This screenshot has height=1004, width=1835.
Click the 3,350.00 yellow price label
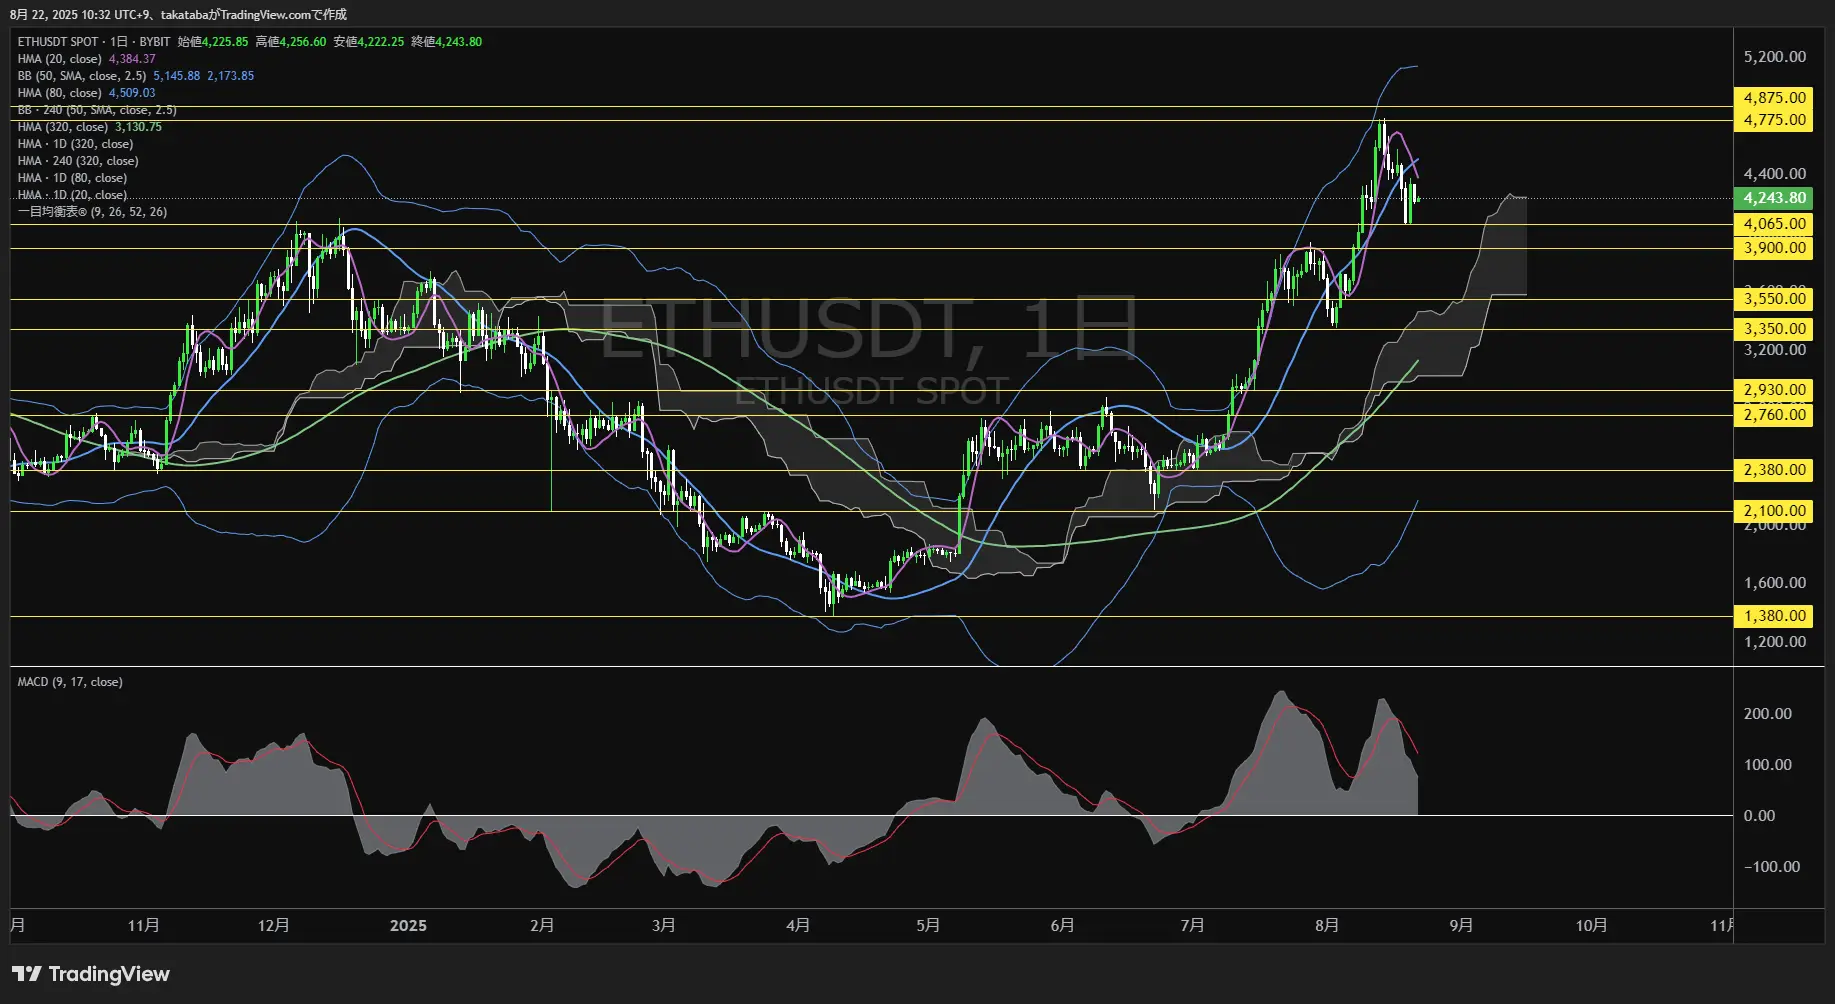tap(1774, 328)
